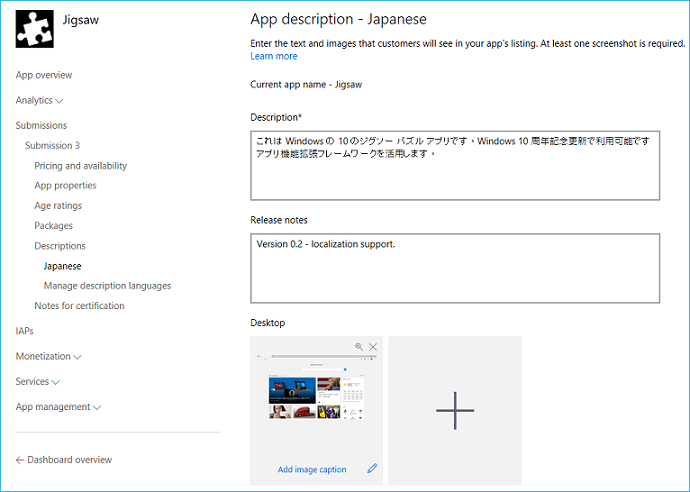Open Notes for certification
Viewport: 690px width, 492px height.
coord(79,305)
